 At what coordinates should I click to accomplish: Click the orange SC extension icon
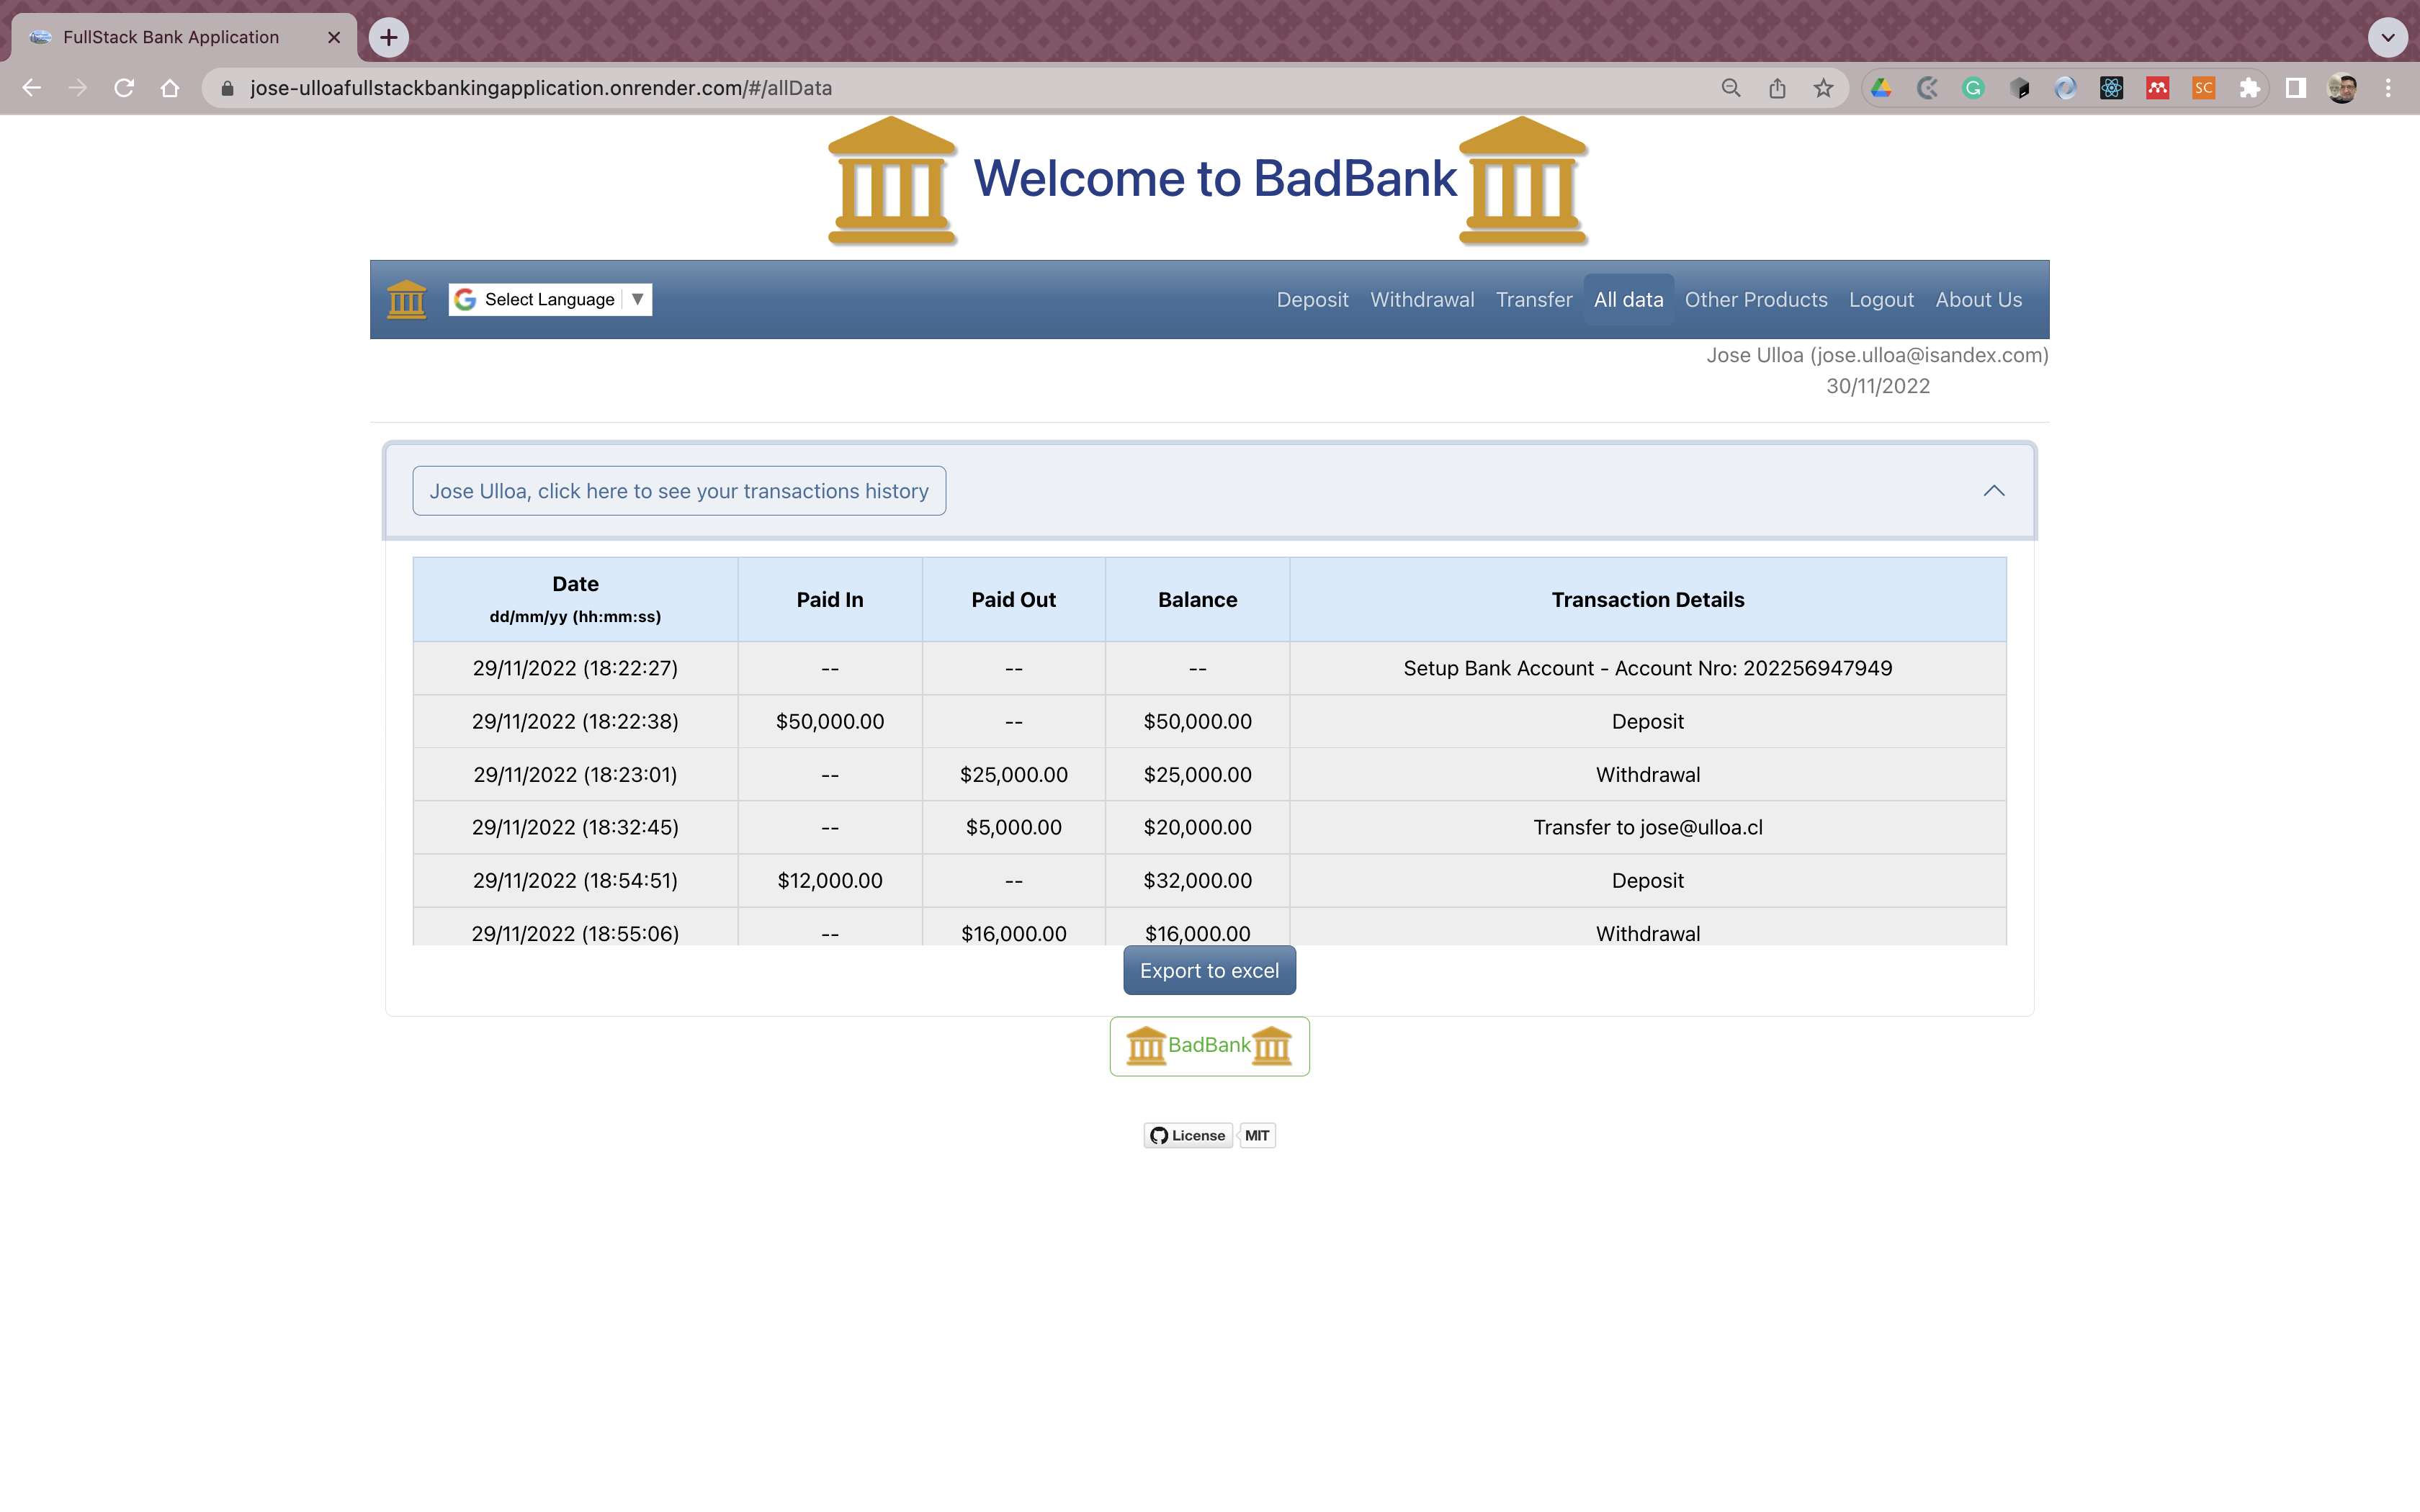[x=2203, y=88]
